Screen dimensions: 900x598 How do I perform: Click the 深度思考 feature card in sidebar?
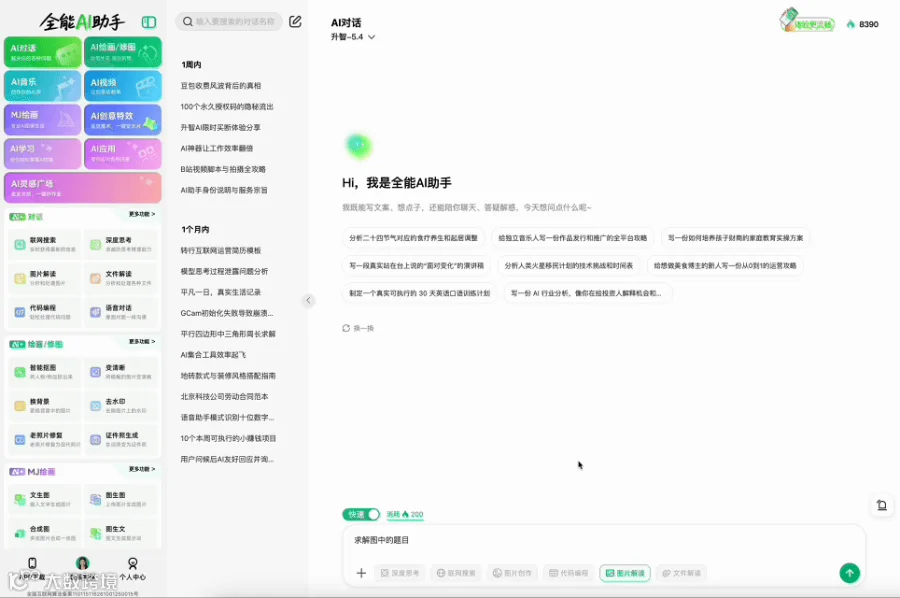pos(121,244)
